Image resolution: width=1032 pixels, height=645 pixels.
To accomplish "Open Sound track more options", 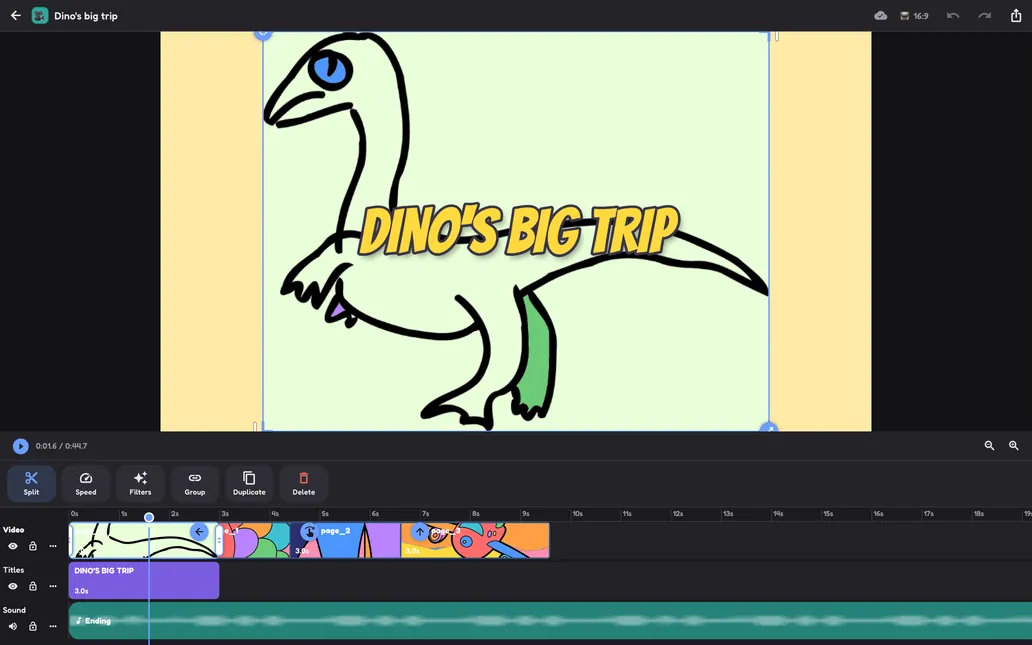I will coord(53,627).
